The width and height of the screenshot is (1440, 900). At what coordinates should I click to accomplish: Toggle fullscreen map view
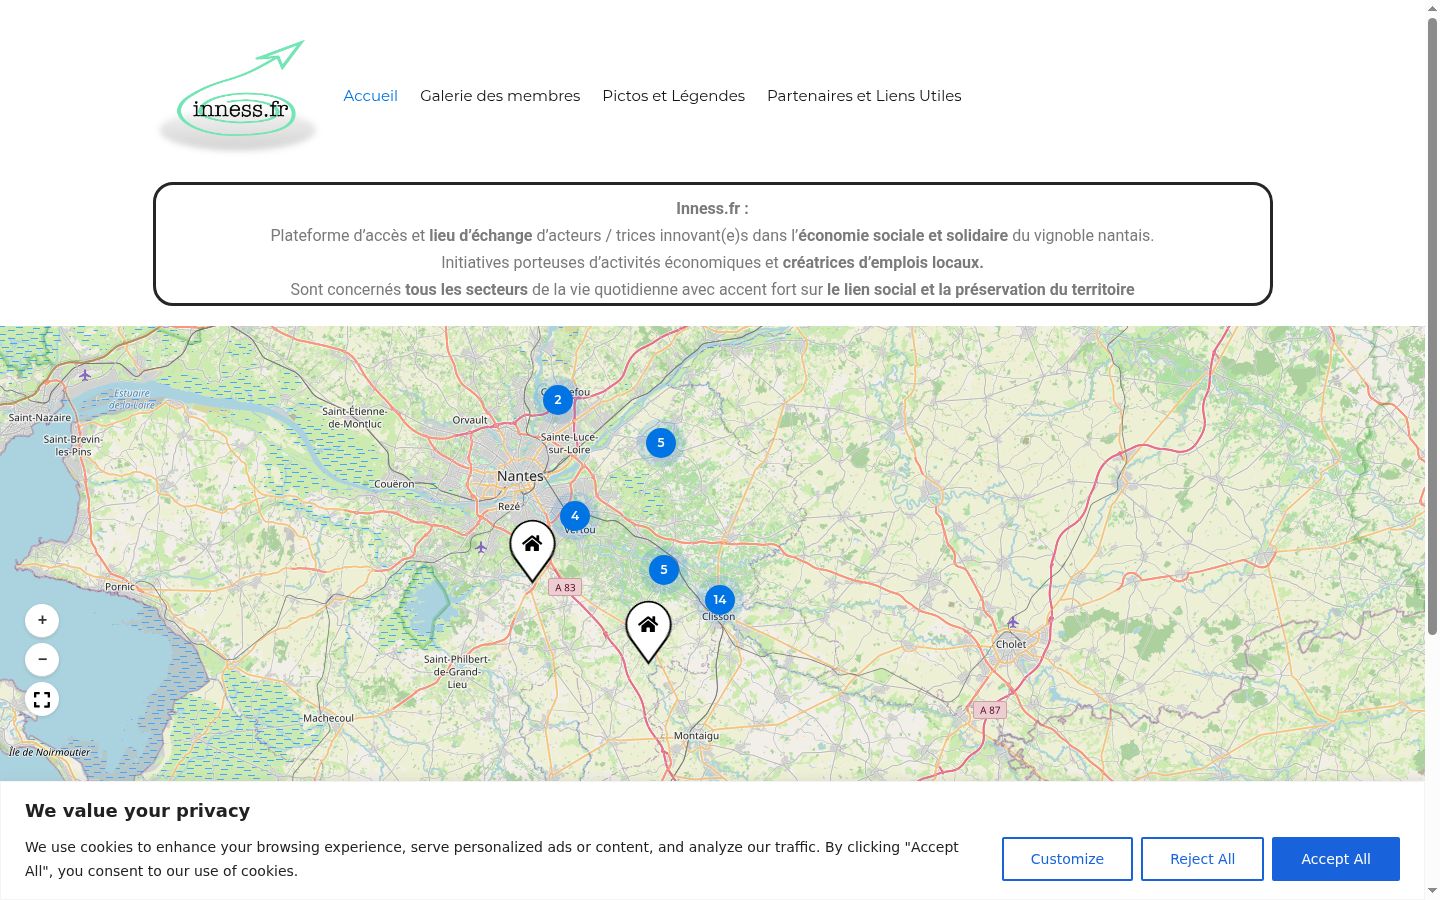click(x=42, y=700)
